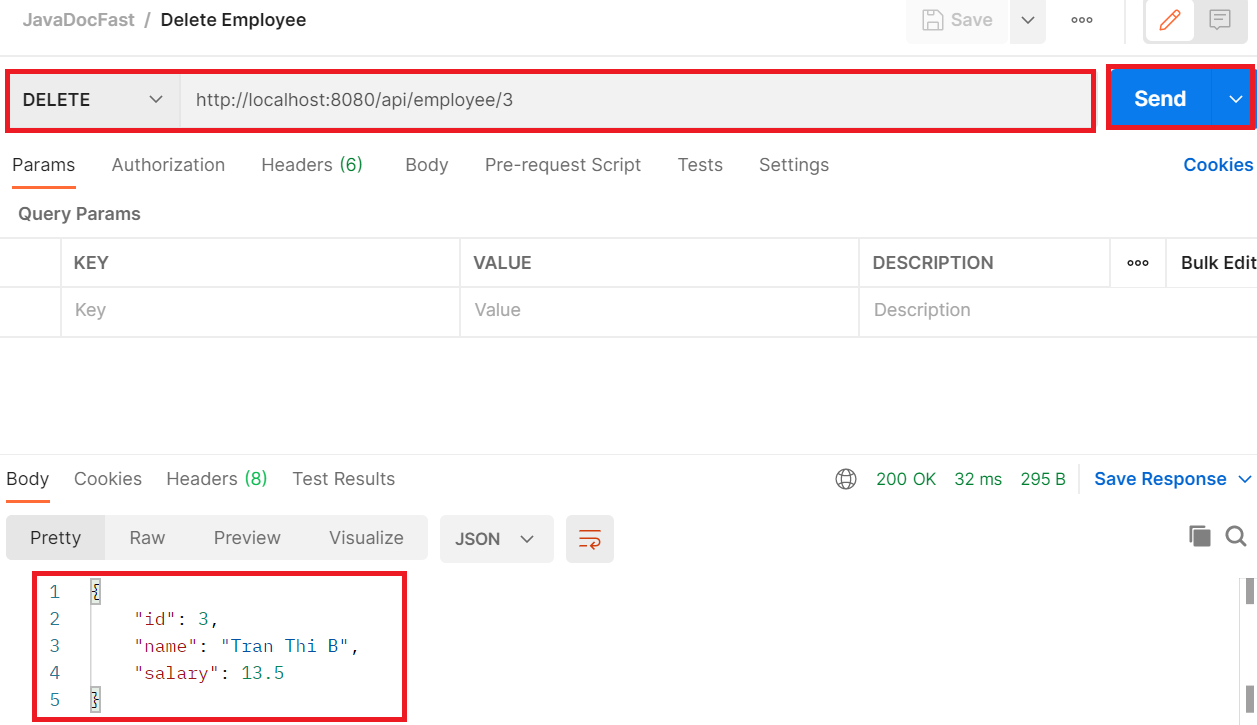1257x725 pixels.
Task: Click the KEY column header
Action: coord(91,263)
